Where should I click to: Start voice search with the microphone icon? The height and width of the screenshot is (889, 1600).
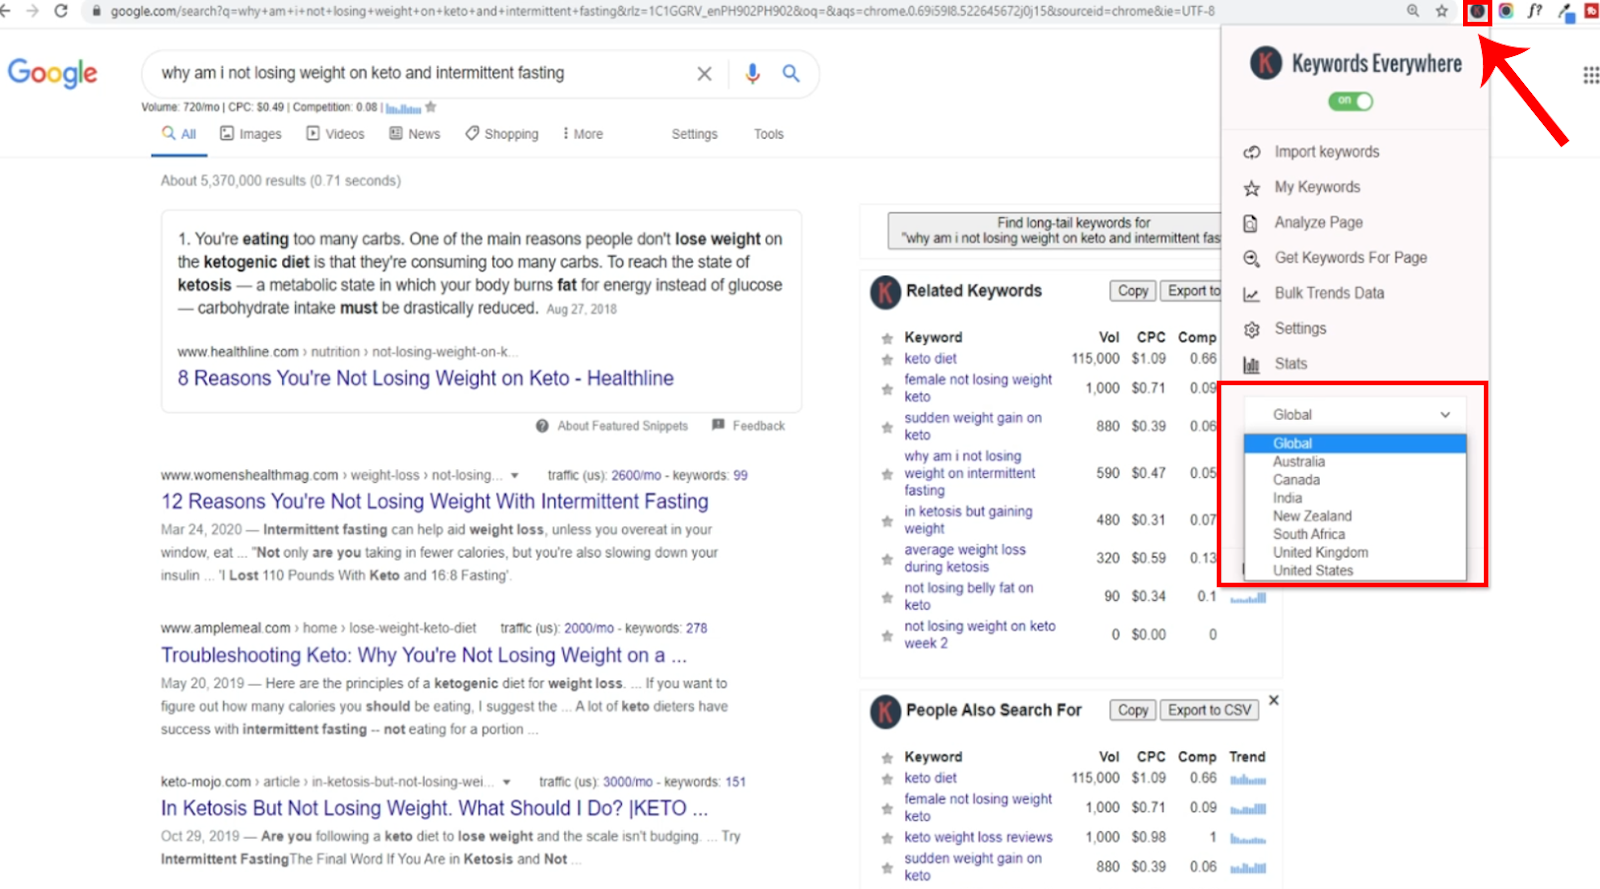752,73
